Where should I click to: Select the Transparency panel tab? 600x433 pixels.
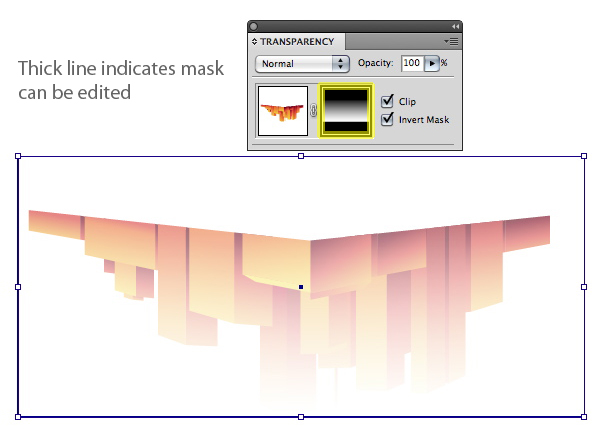[x=297, y=41]
